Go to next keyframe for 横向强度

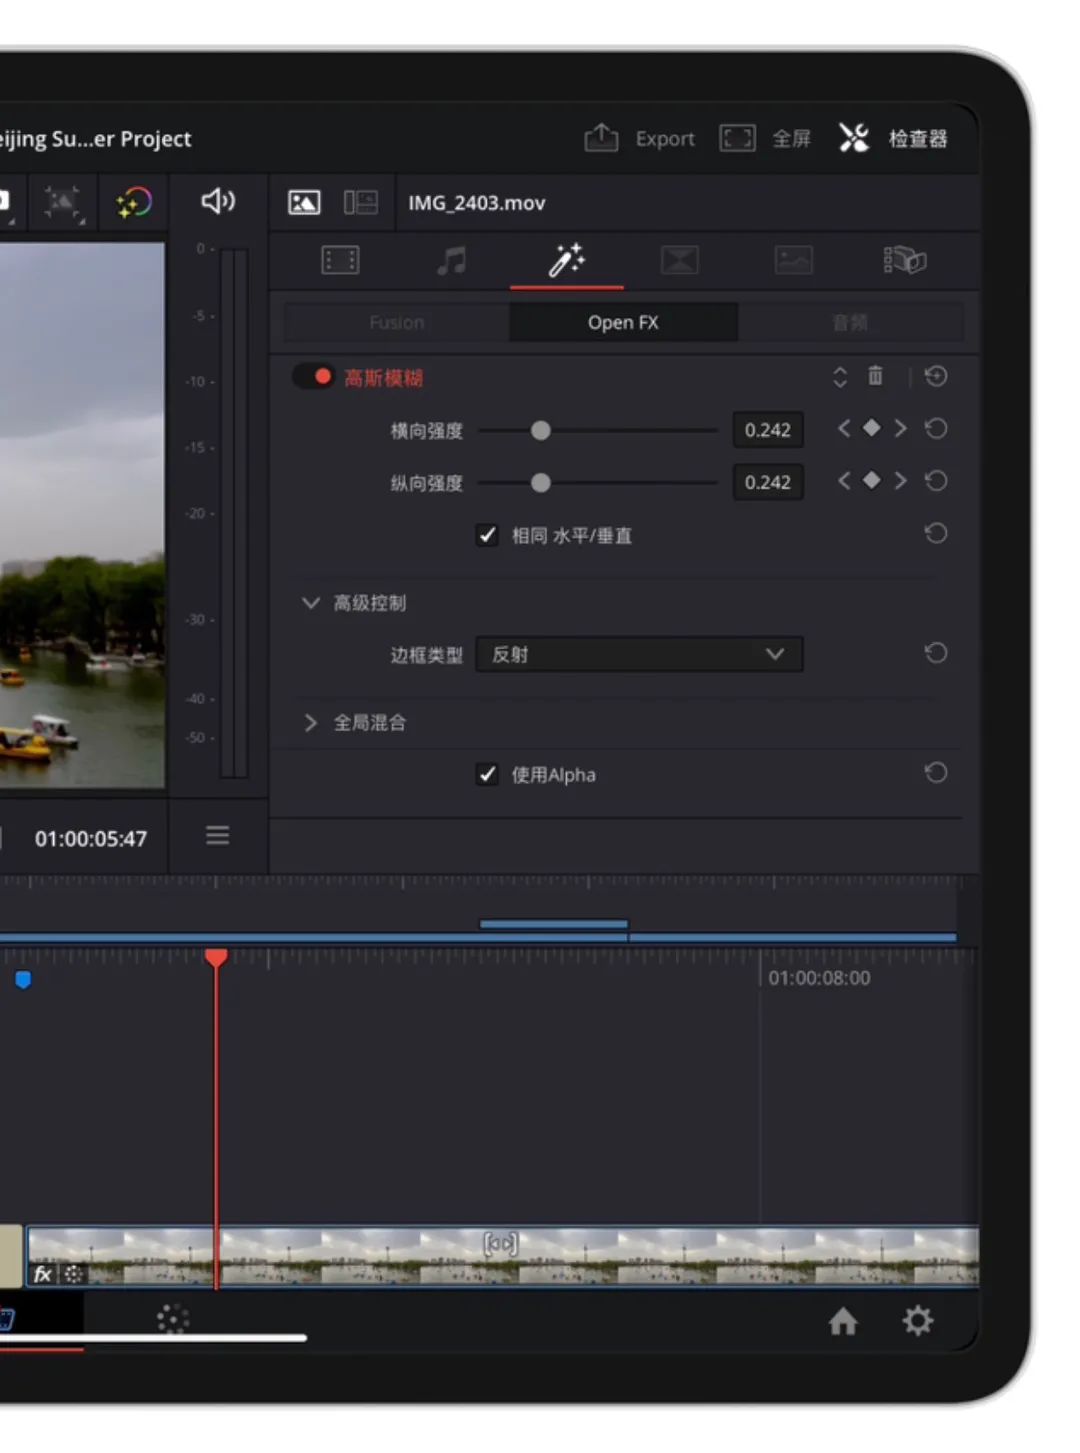click(900, 428)
